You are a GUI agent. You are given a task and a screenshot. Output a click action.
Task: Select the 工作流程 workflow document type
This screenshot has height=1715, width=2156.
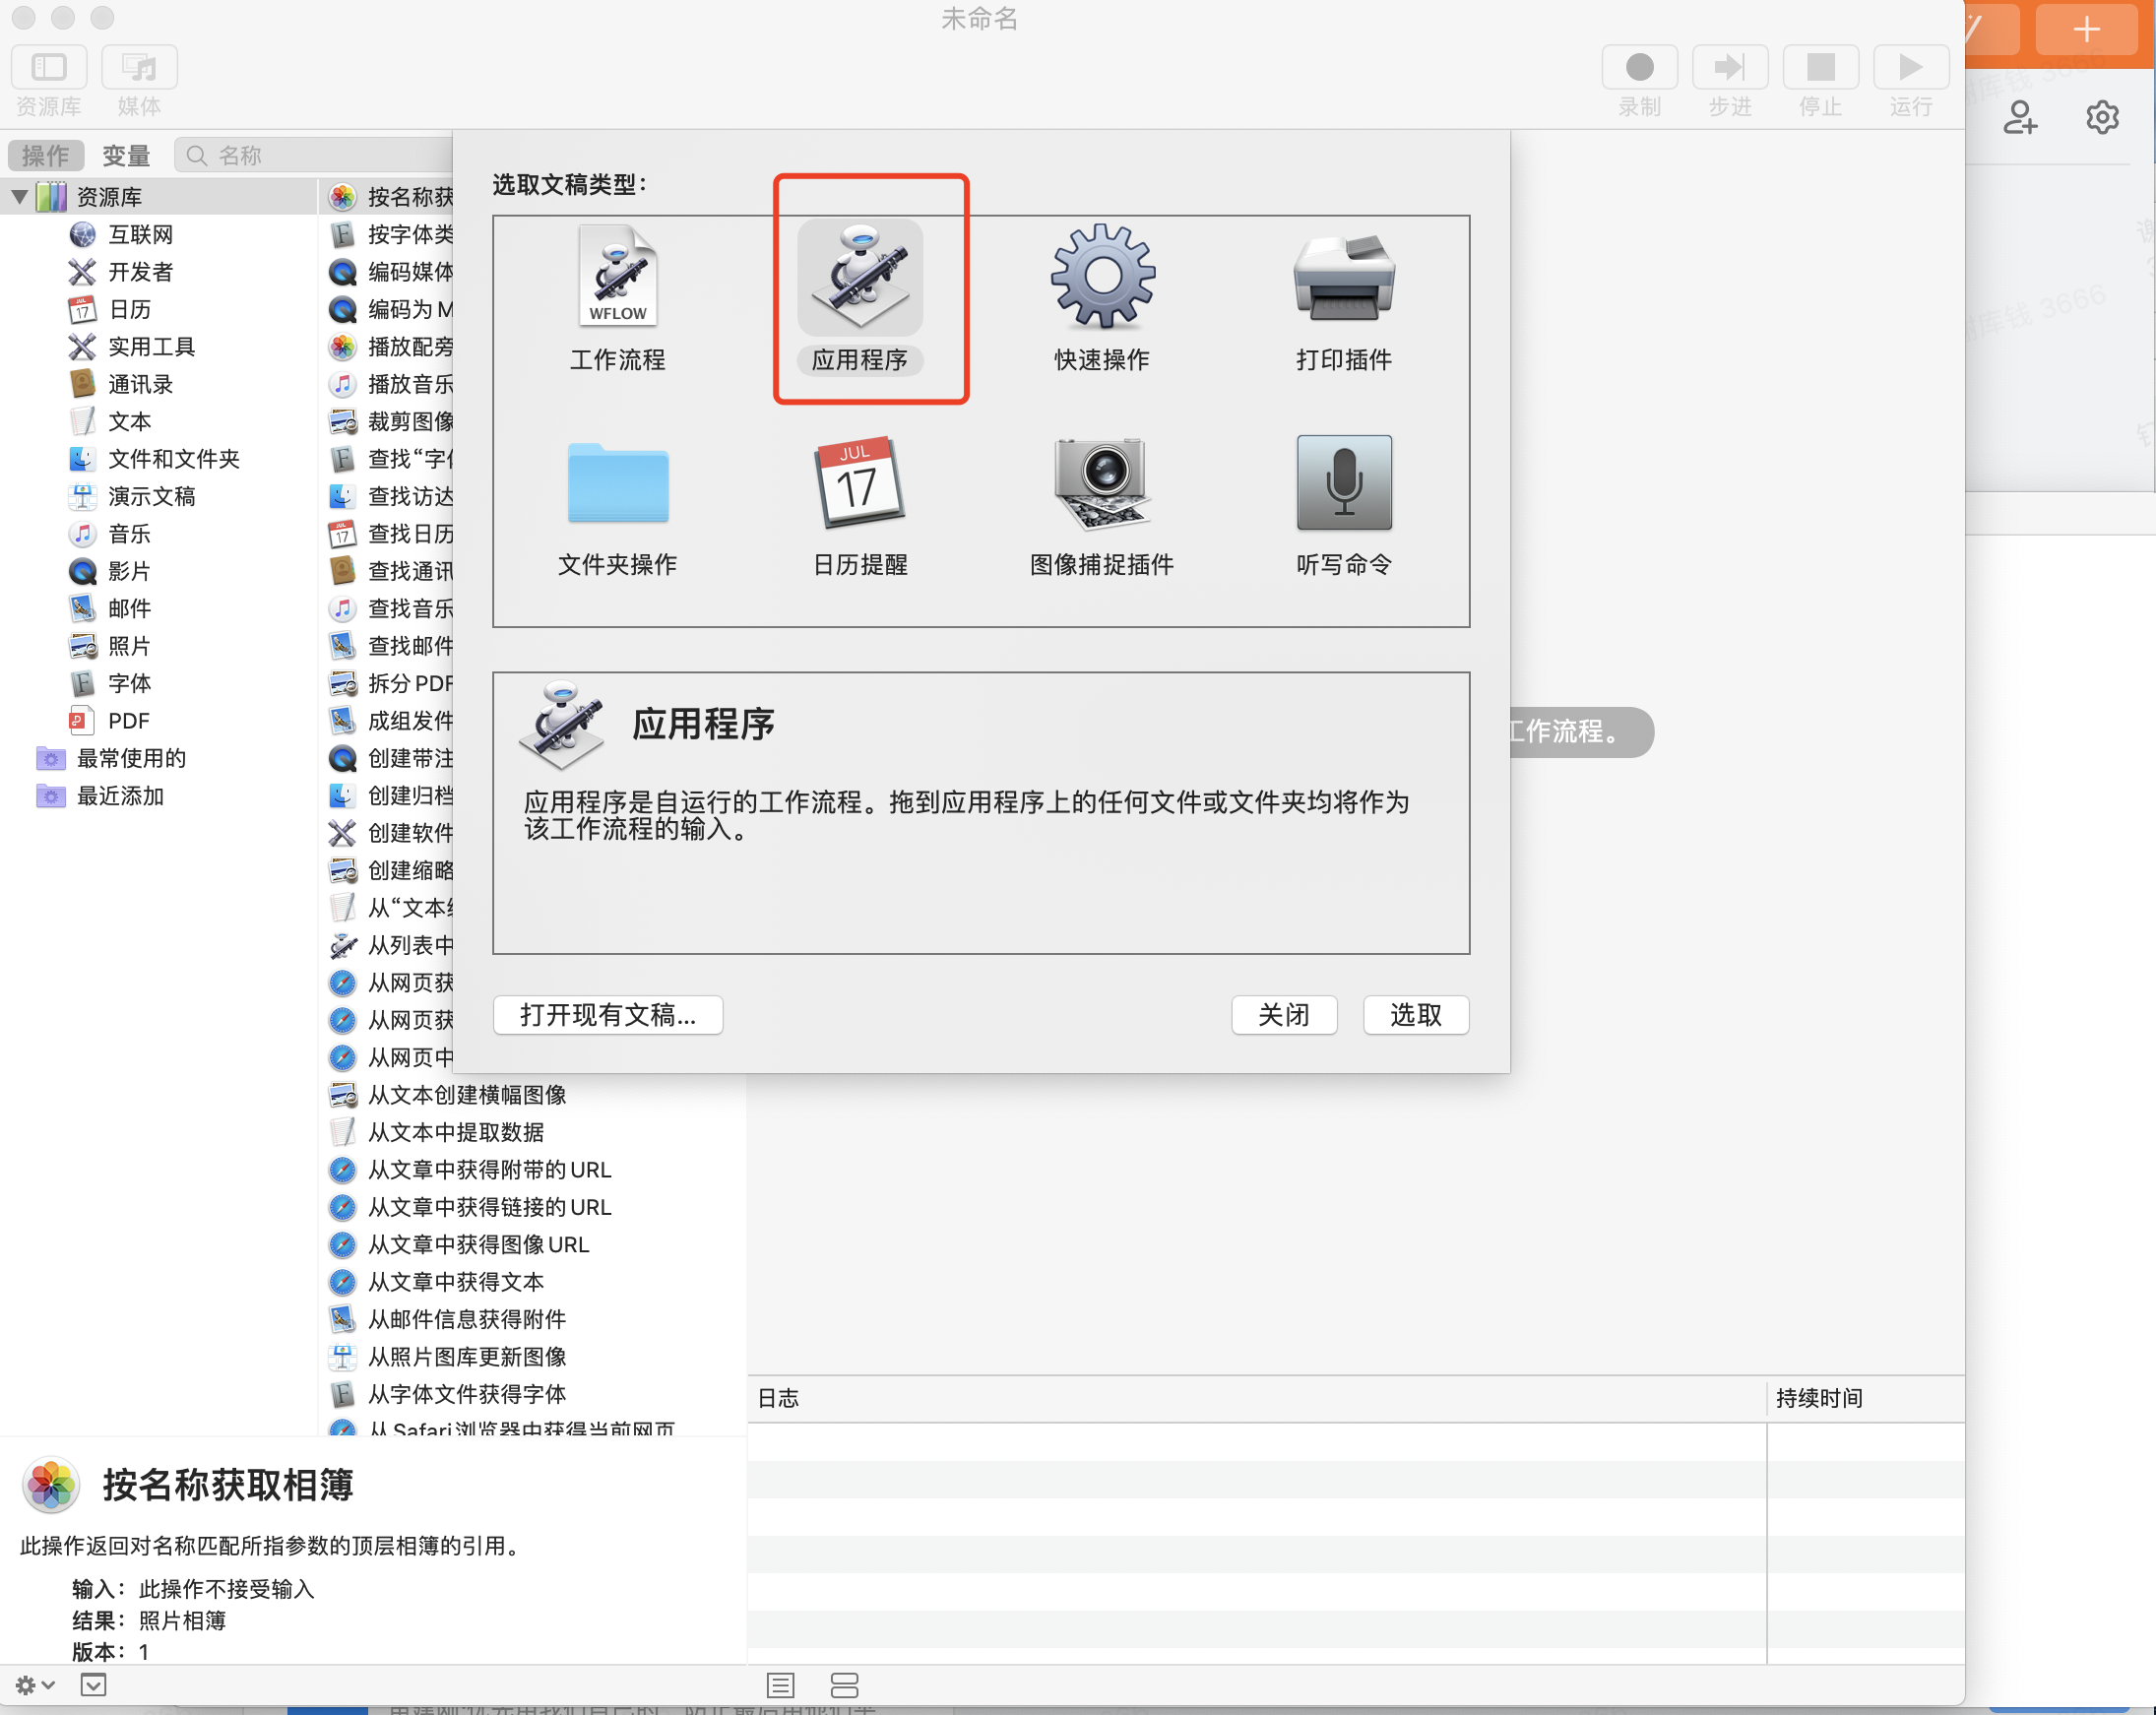pyautogui.click(x=617, y=298)
